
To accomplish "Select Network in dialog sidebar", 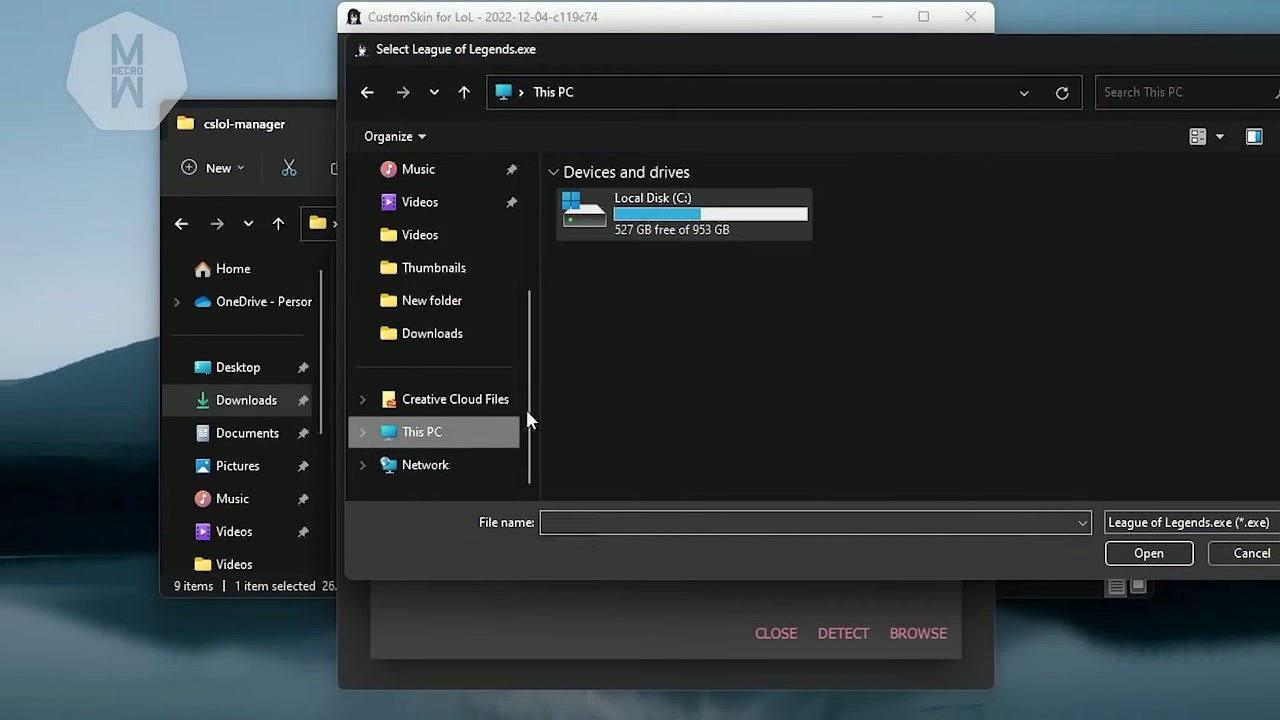I will click(425, 465).
